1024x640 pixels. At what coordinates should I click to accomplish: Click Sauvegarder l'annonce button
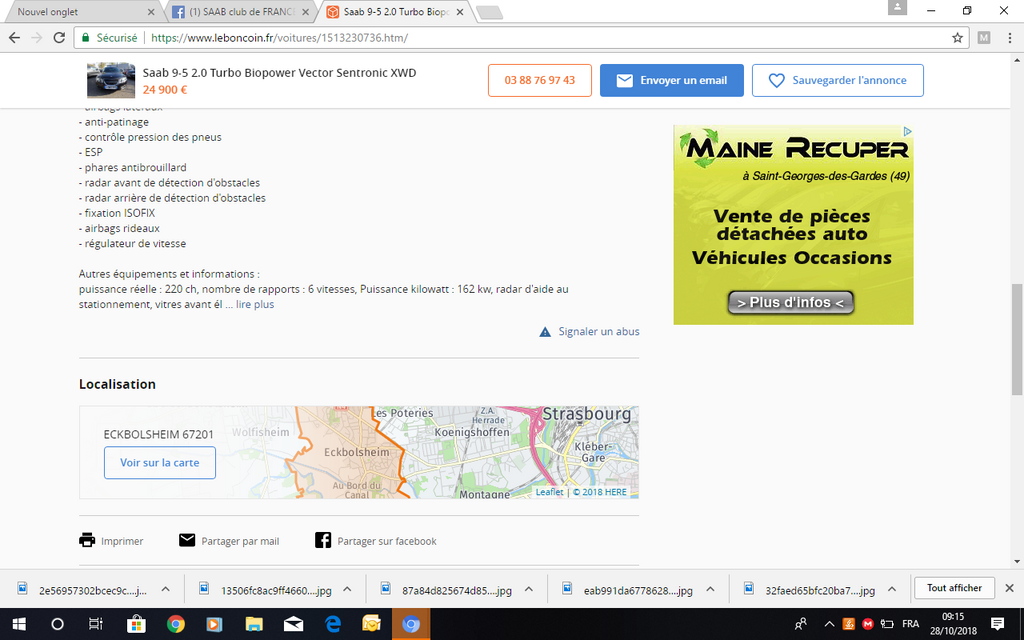click(837, 80)
